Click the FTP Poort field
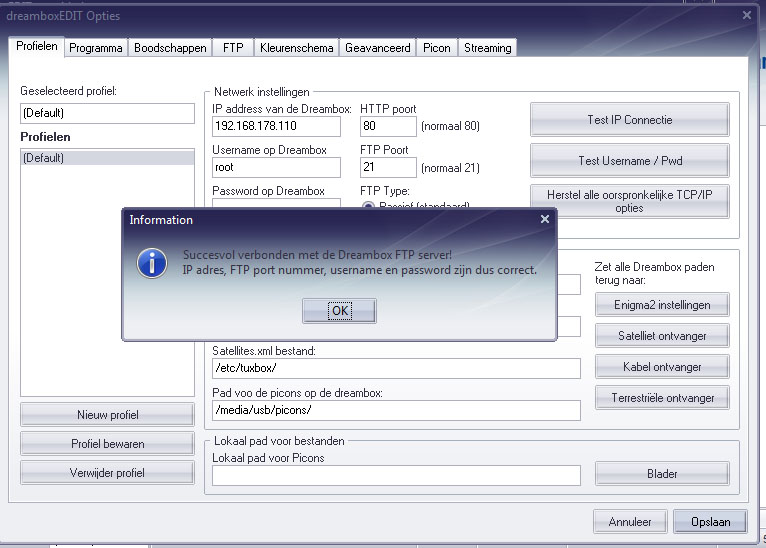 (x=388, y=168)
